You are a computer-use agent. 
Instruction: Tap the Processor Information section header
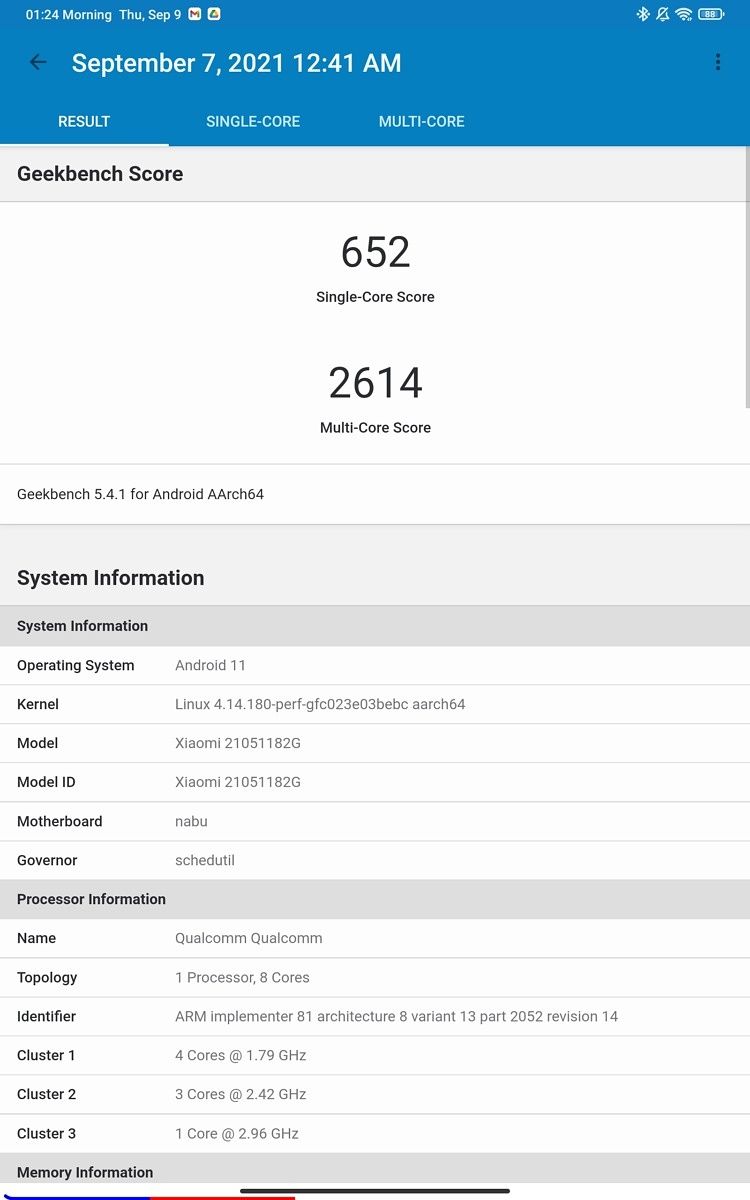[375, 899]
